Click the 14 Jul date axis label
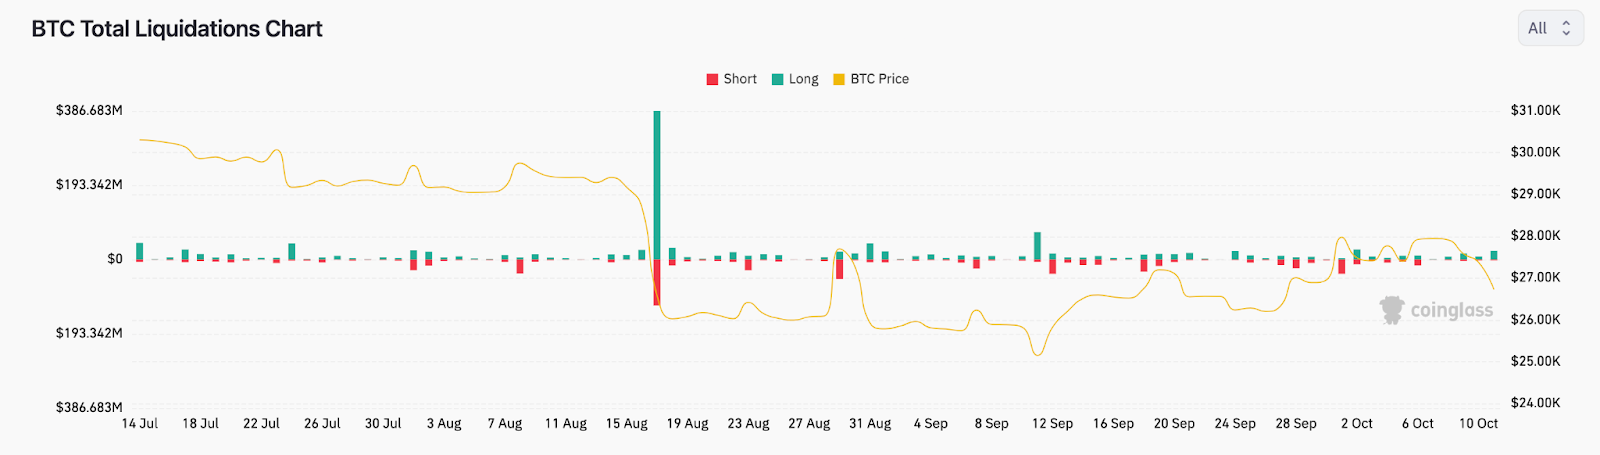Image resolution: width=1600 pixels, height=455 pixels. pos(140,424)
